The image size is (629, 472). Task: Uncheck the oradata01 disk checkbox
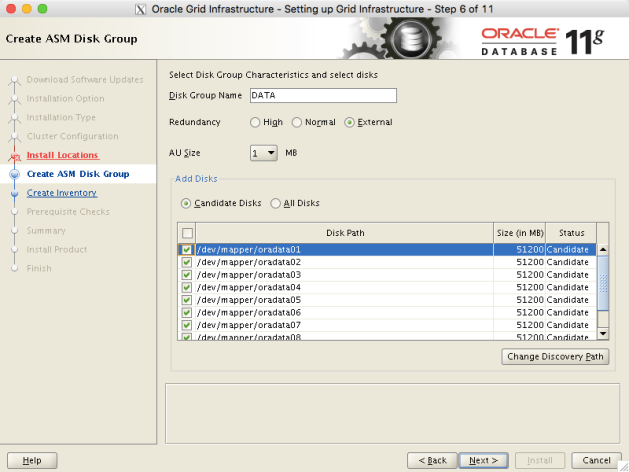coord(187,249)
